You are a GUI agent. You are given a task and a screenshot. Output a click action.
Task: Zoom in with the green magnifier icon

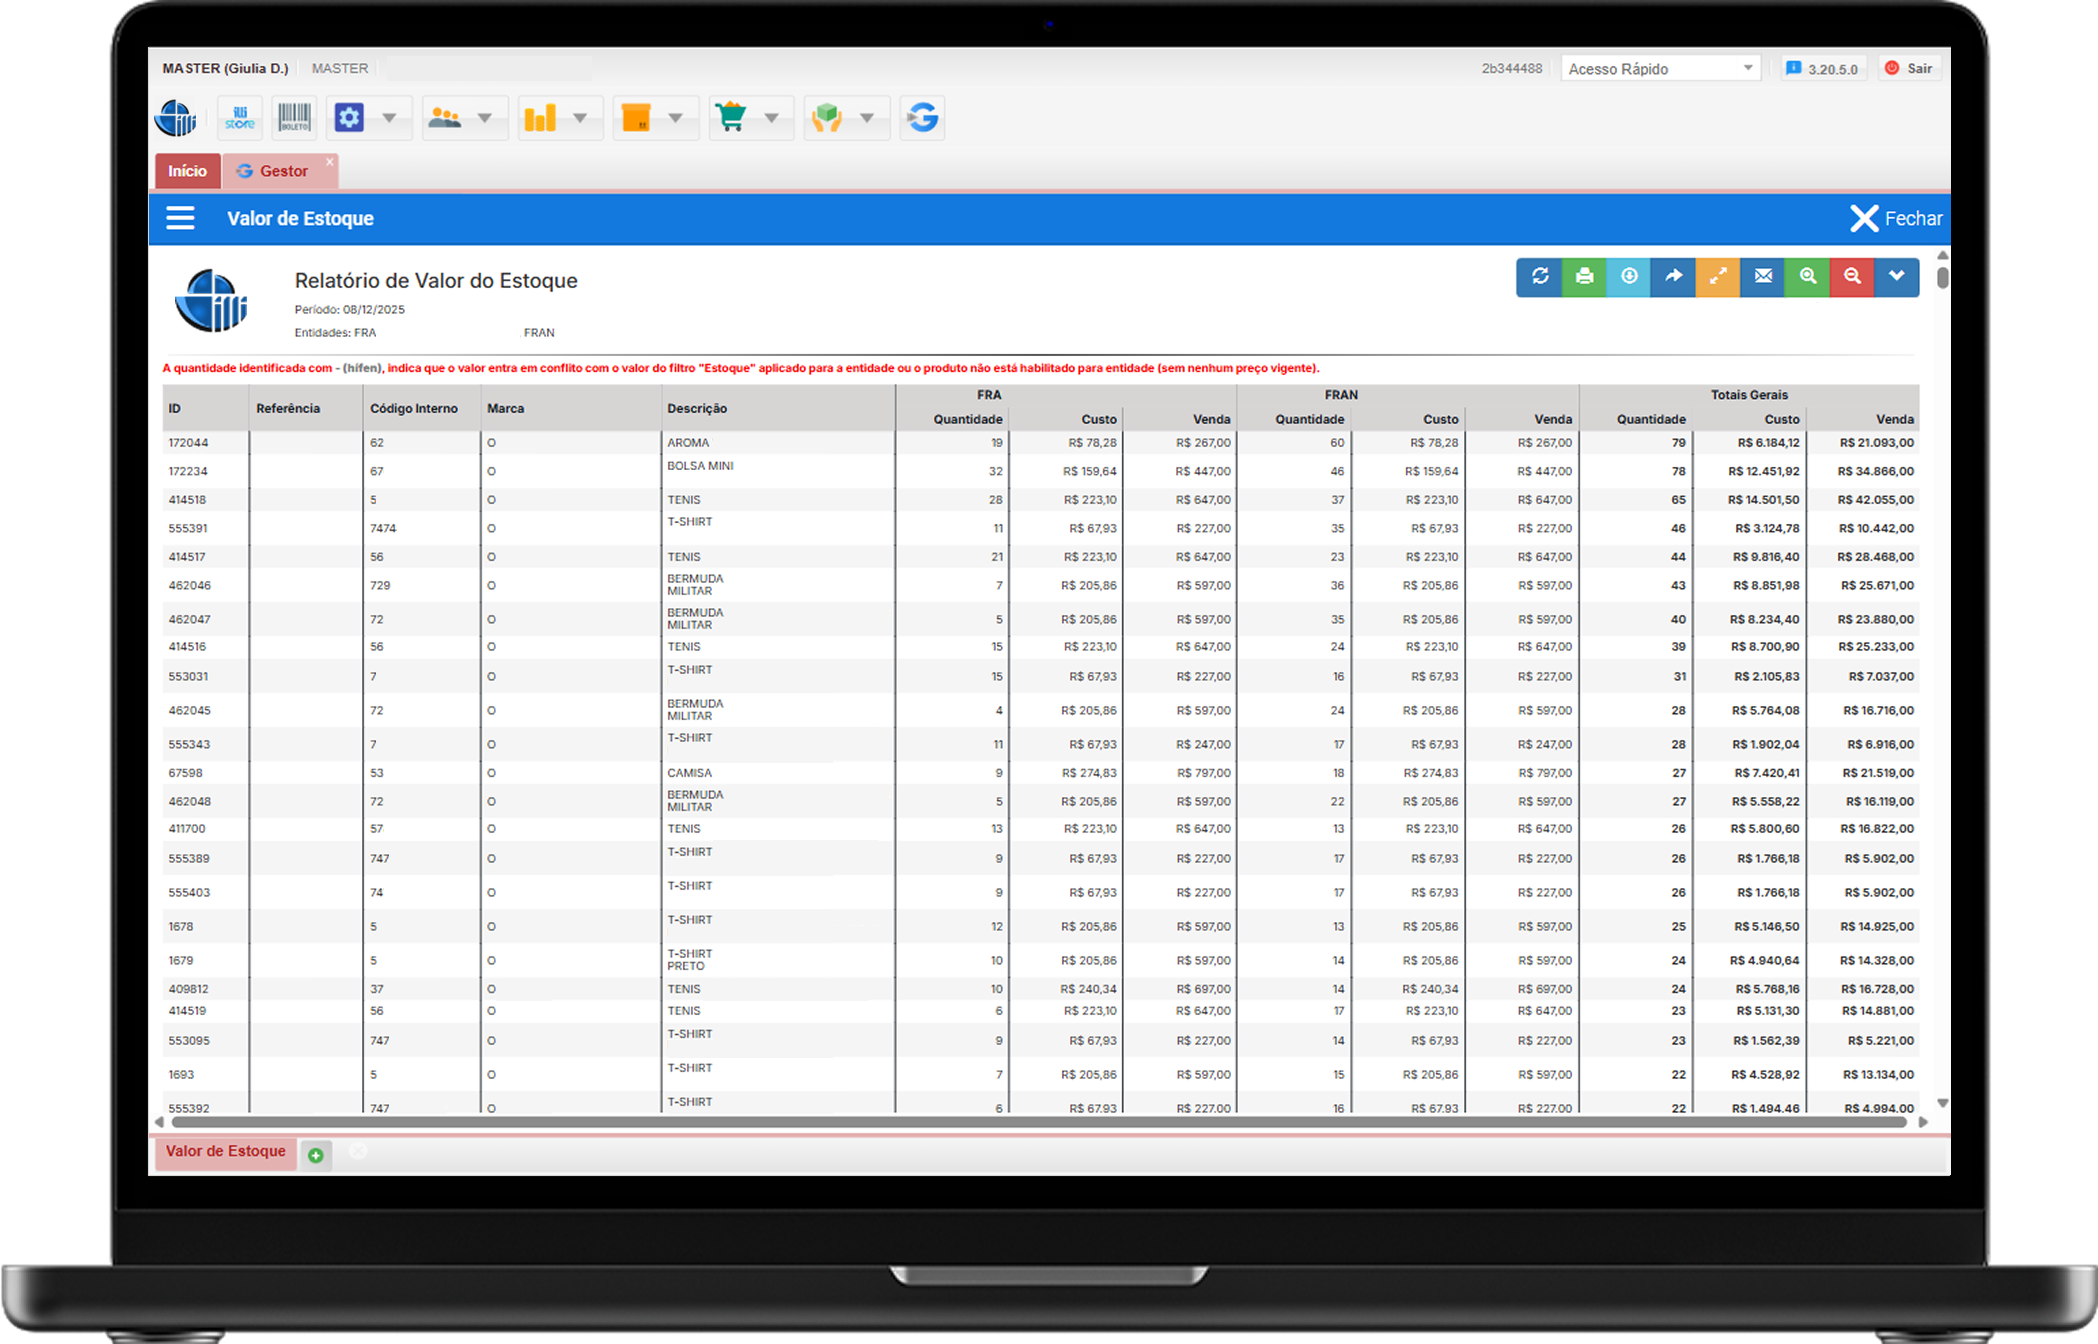click(x=1807, y=277)
